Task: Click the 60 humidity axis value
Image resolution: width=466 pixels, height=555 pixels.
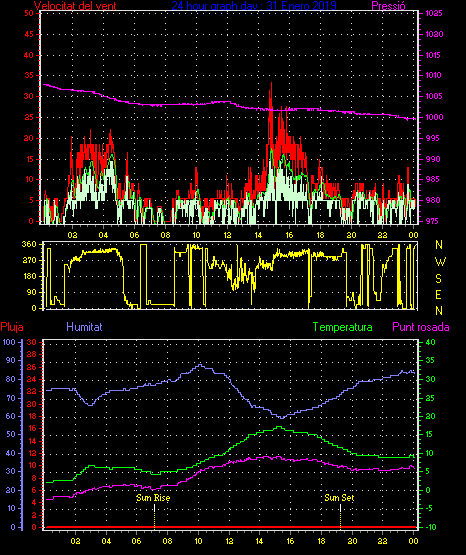Action: pyautogui.click(x=11, y=416)
